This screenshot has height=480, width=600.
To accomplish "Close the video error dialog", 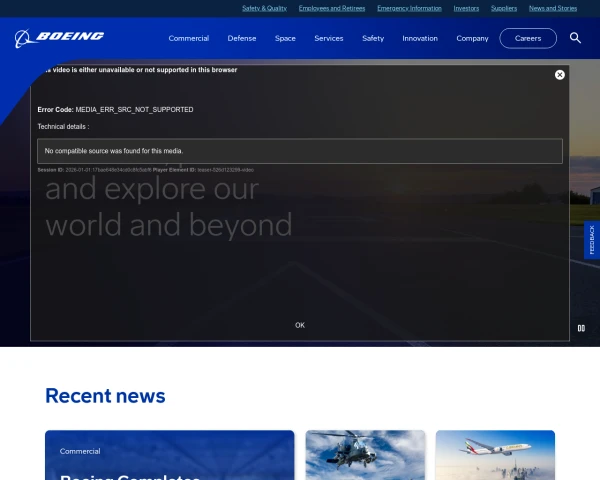I will point(559,75).
